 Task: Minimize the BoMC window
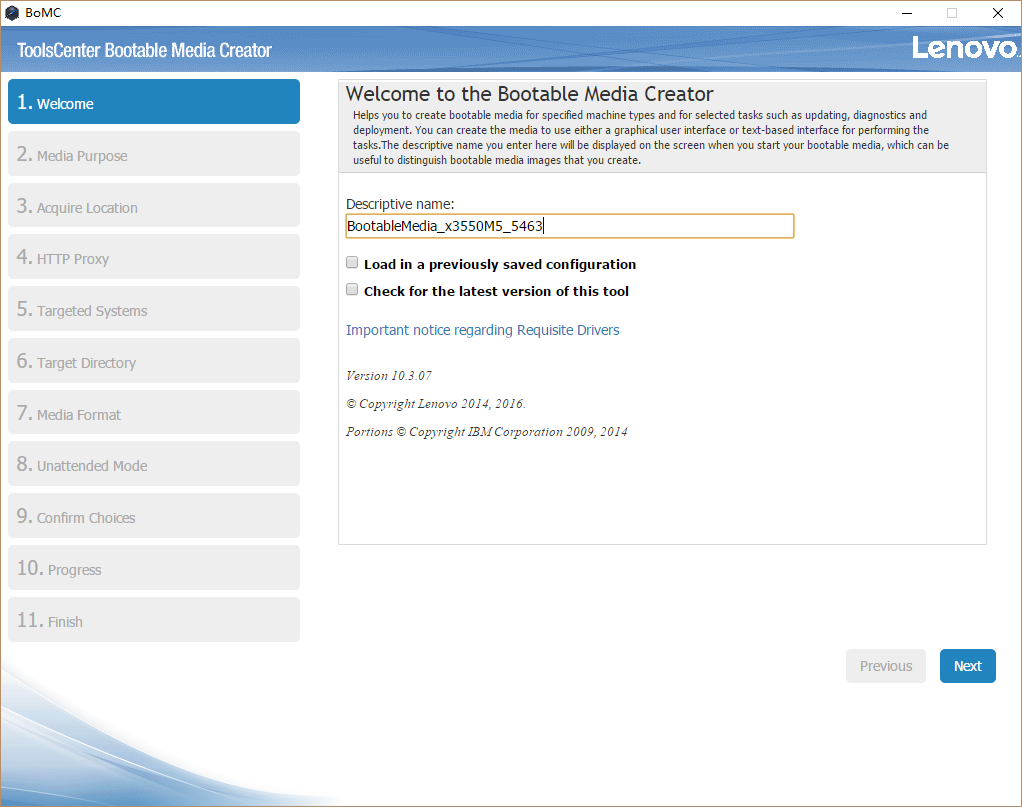[907, 13]
